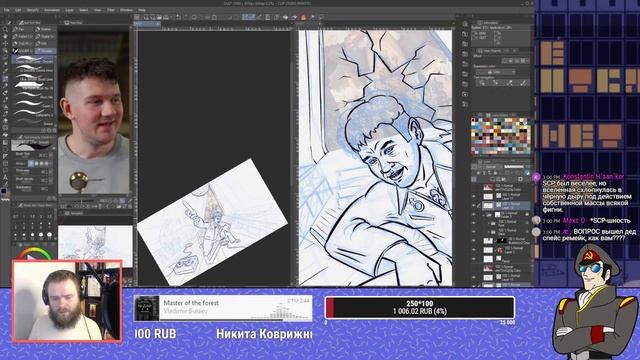Click the first icon at command bar's left end
The image size is (640, 360).
point(138,17)
